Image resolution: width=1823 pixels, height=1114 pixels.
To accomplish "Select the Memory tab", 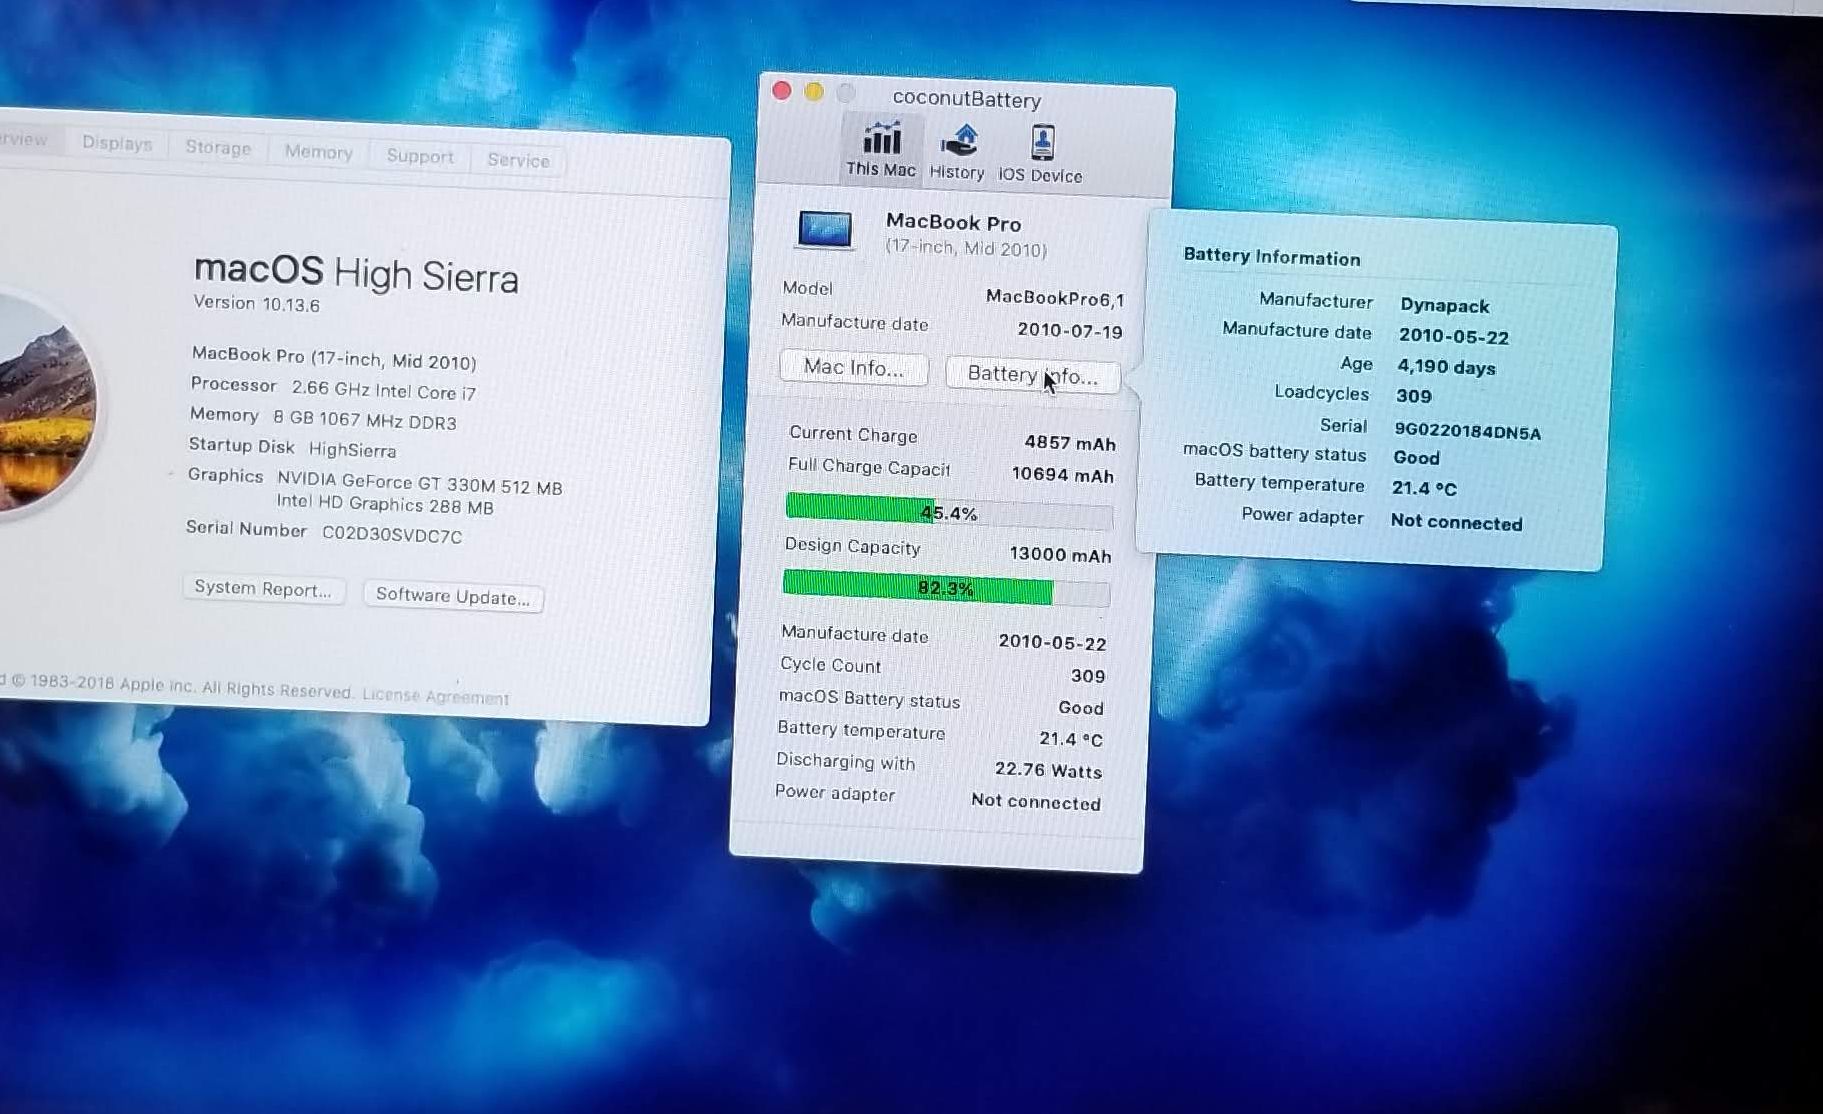I will point(318,152).
